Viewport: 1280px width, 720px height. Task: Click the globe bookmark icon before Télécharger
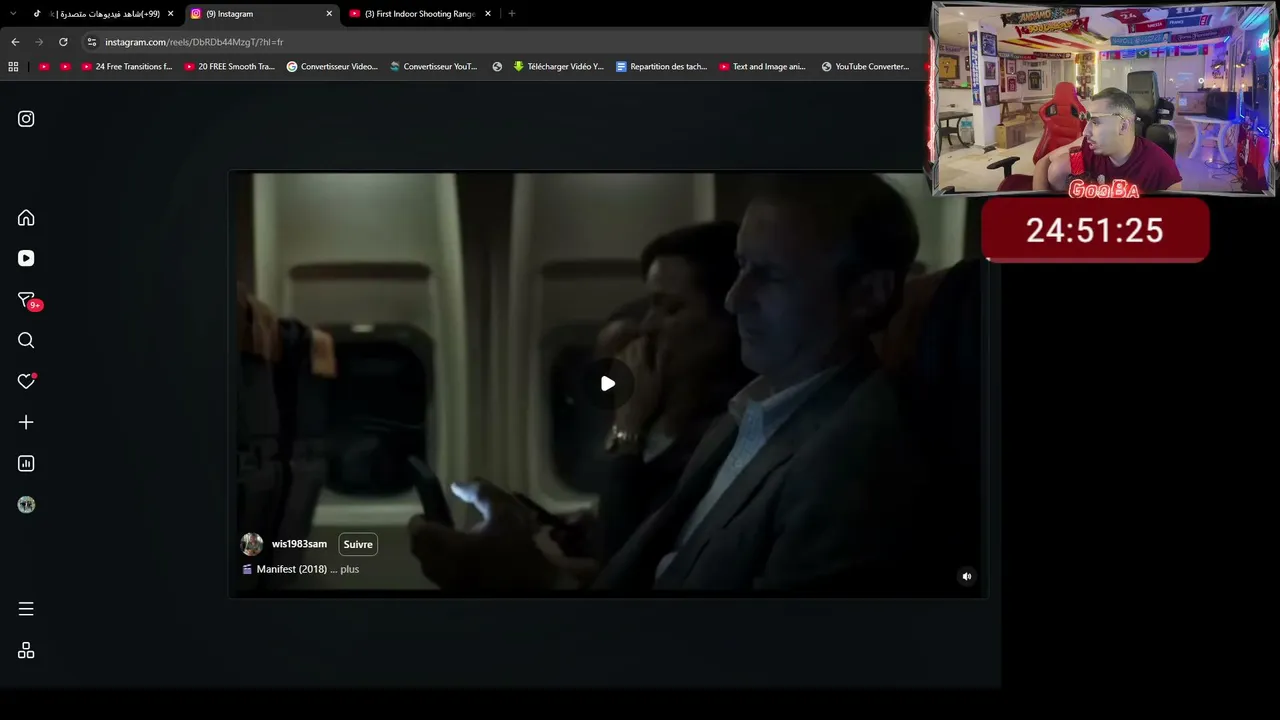click(x=497, y=67)
